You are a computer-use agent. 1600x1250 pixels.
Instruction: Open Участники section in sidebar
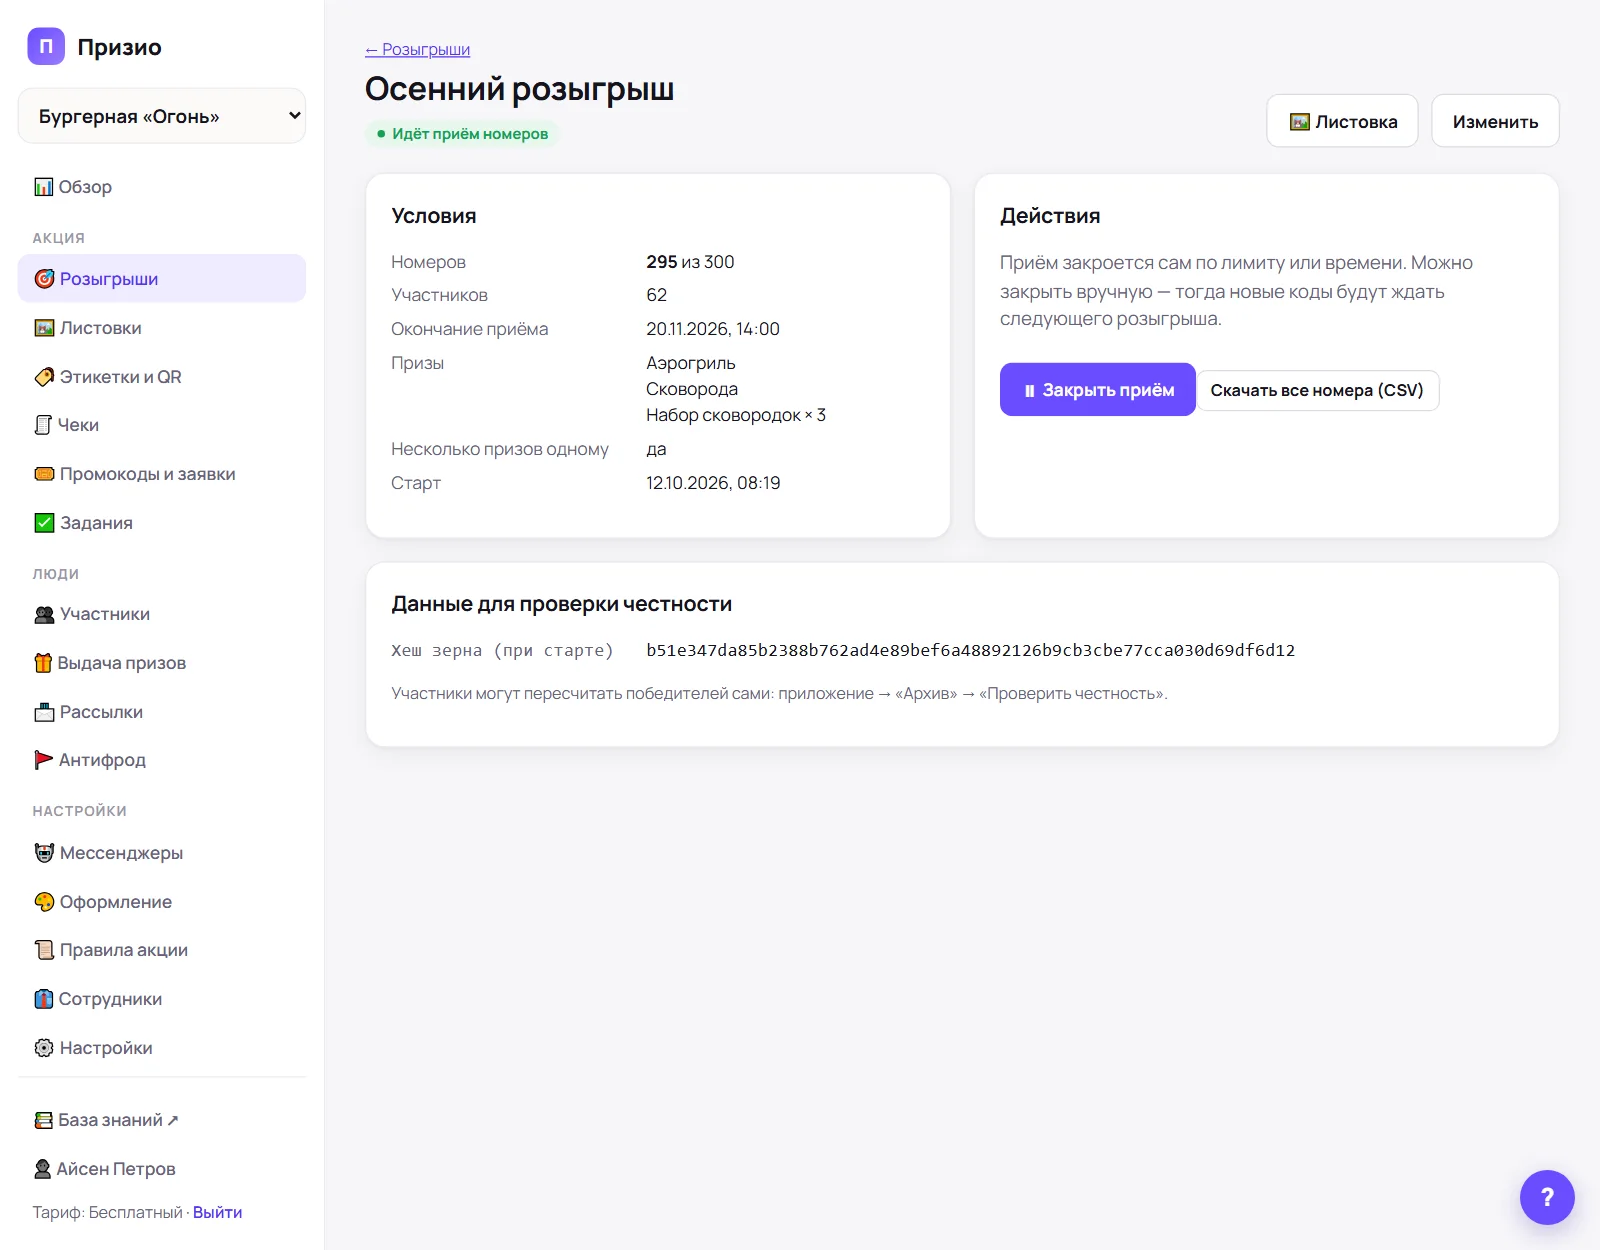pos(162,614)
